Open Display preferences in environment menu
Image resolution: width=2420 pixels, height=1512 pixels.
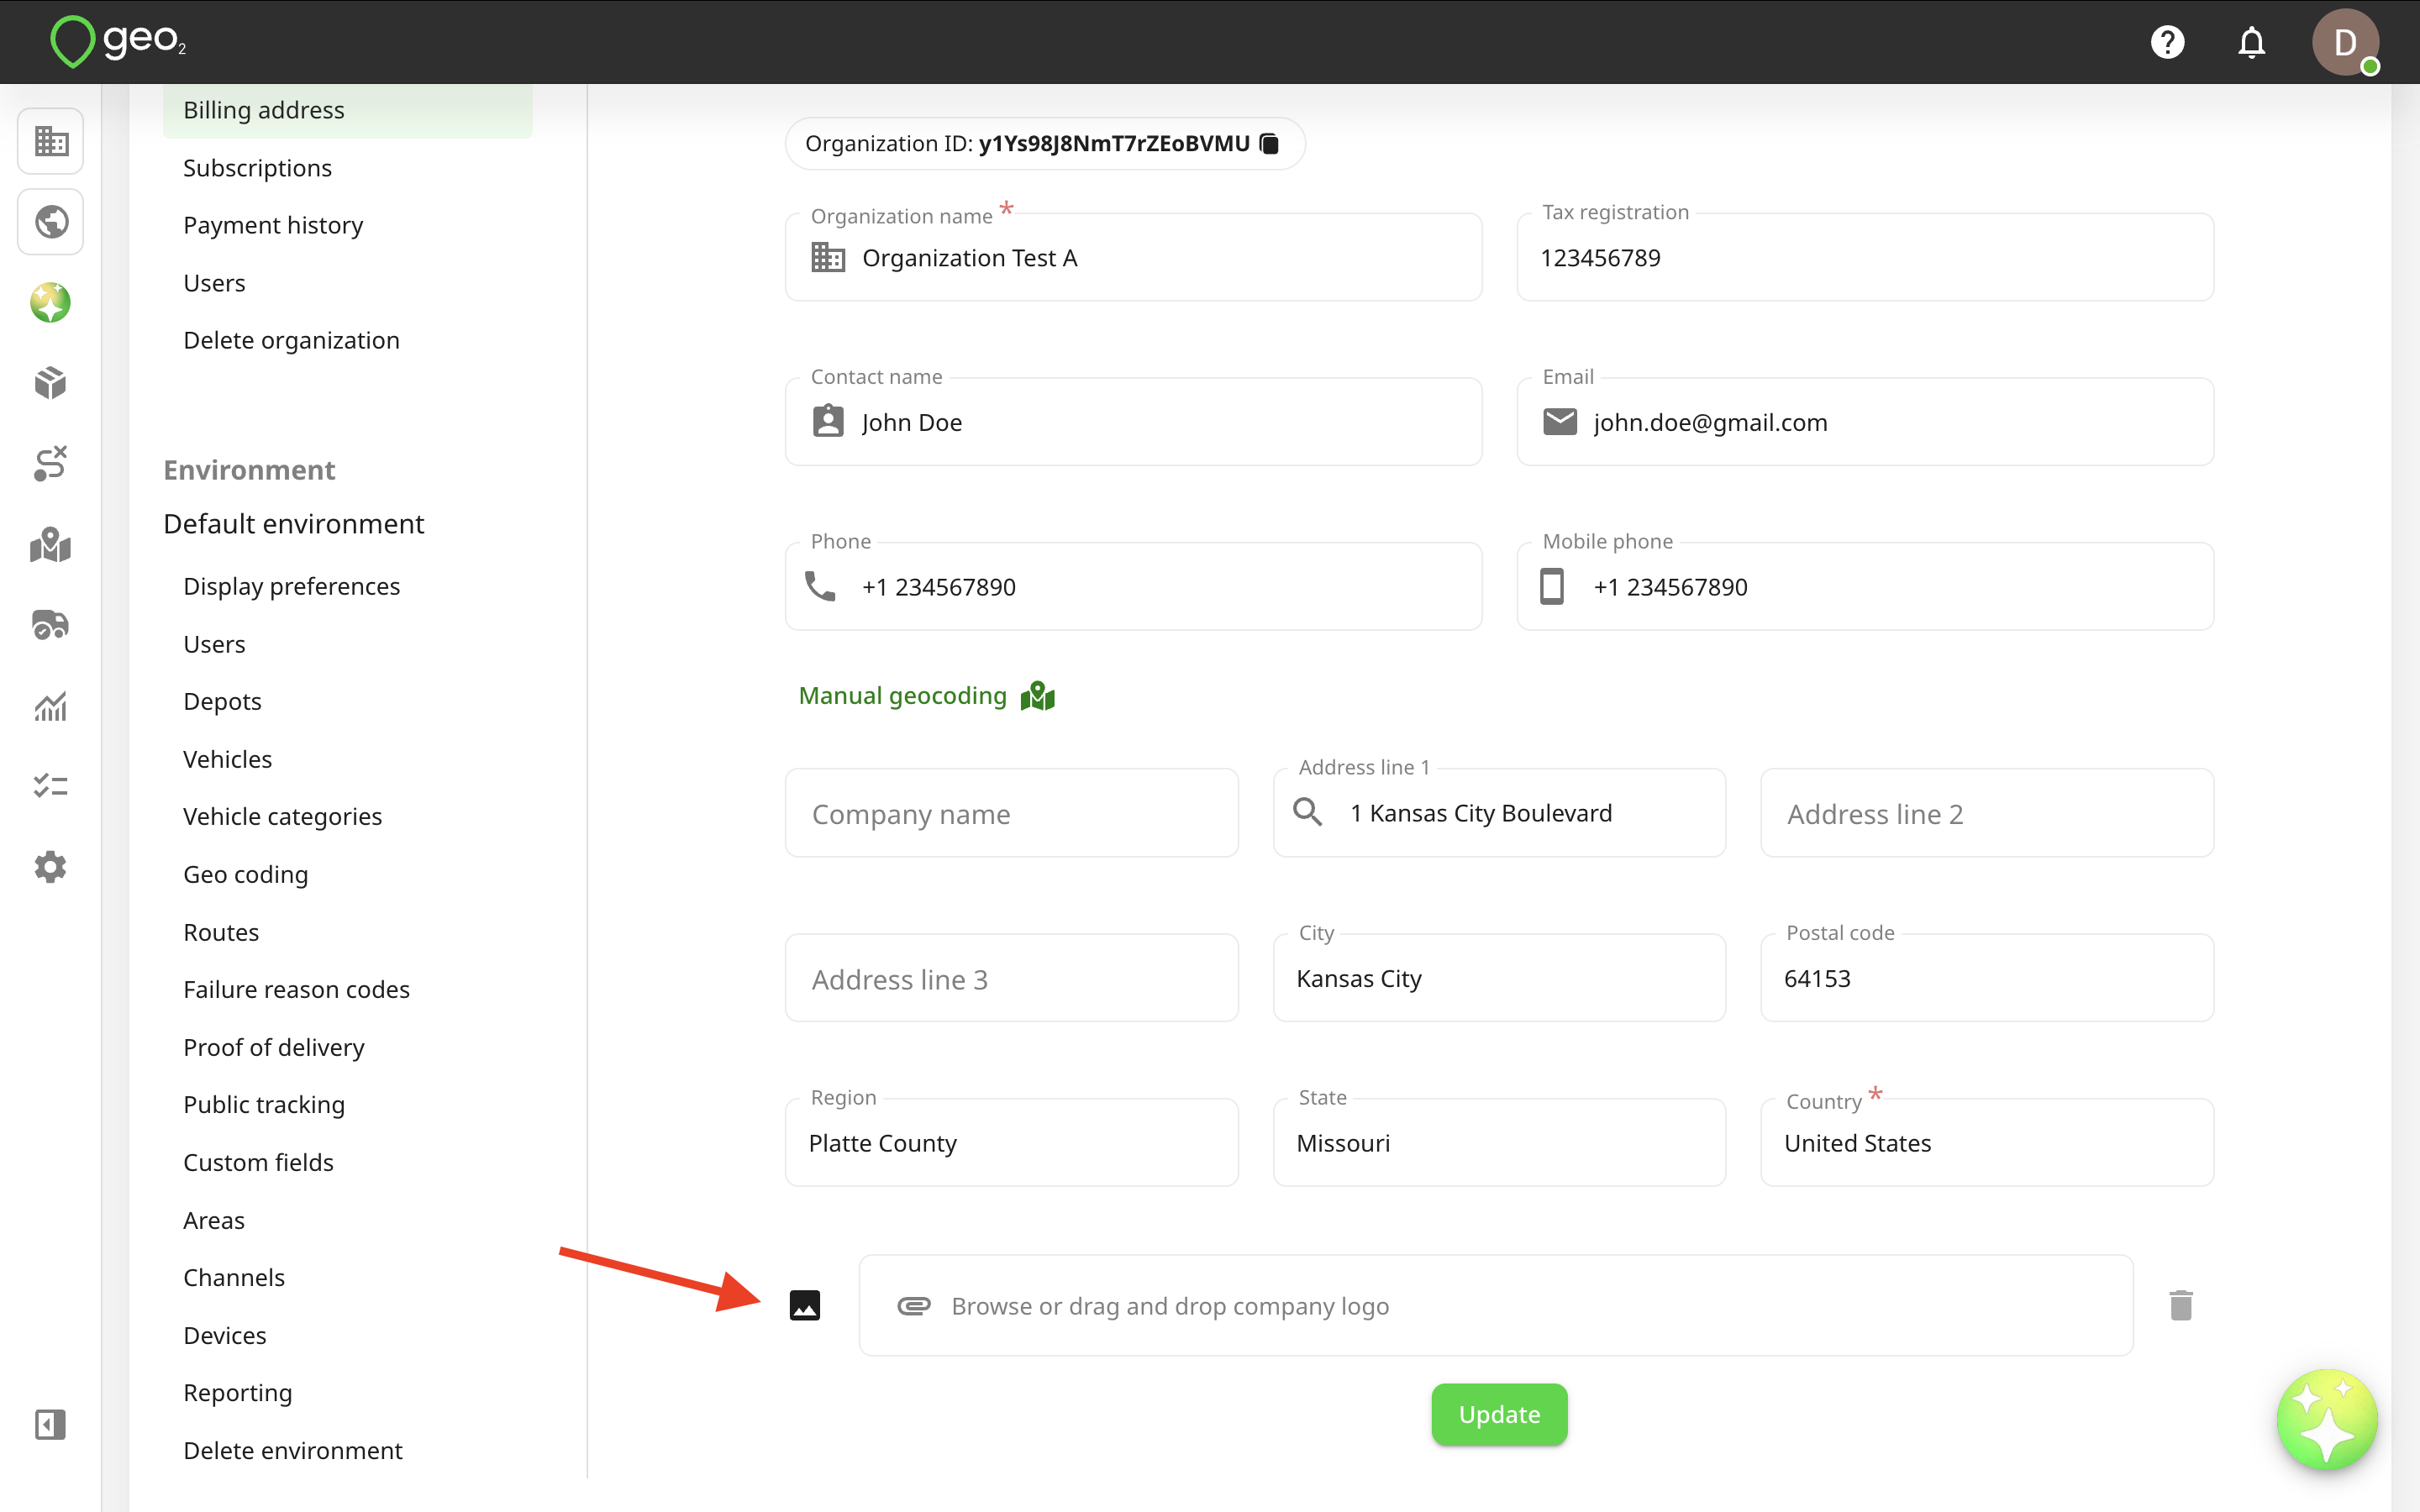coord(291,586)
